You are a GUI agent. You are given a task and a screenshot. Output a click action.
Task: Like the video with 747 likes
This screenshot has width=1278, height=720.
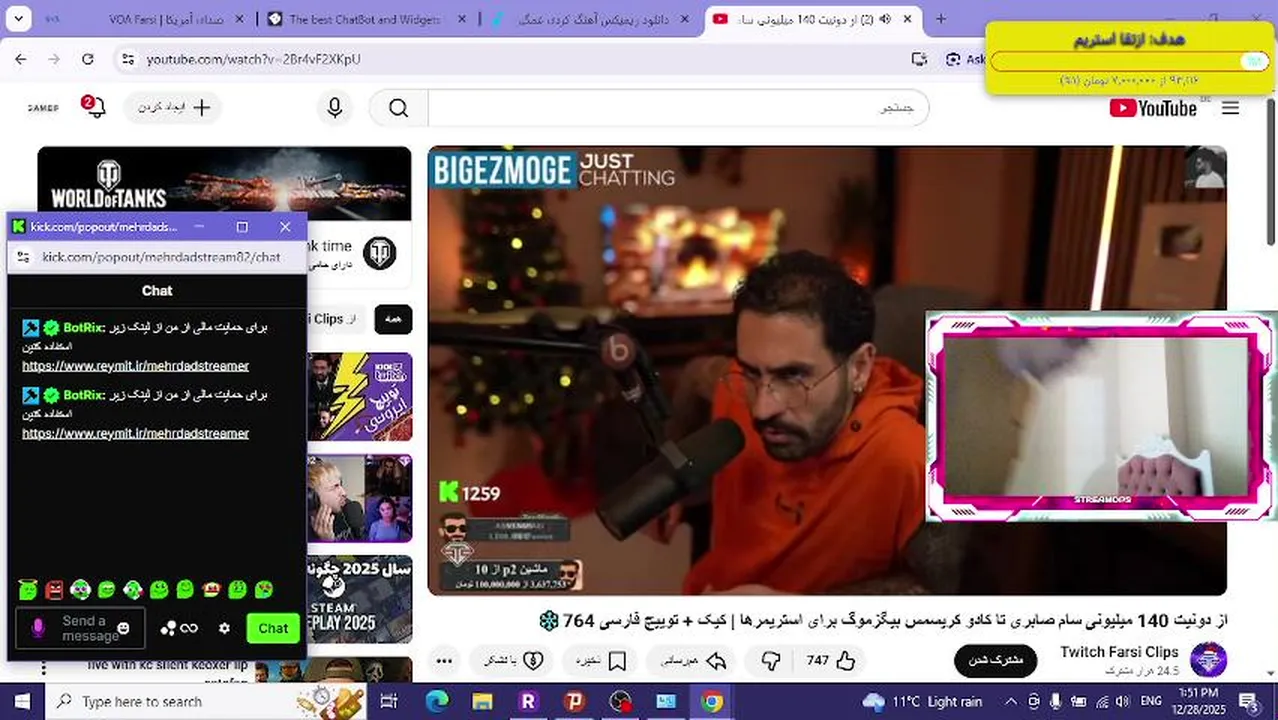[x=832, y=660]
